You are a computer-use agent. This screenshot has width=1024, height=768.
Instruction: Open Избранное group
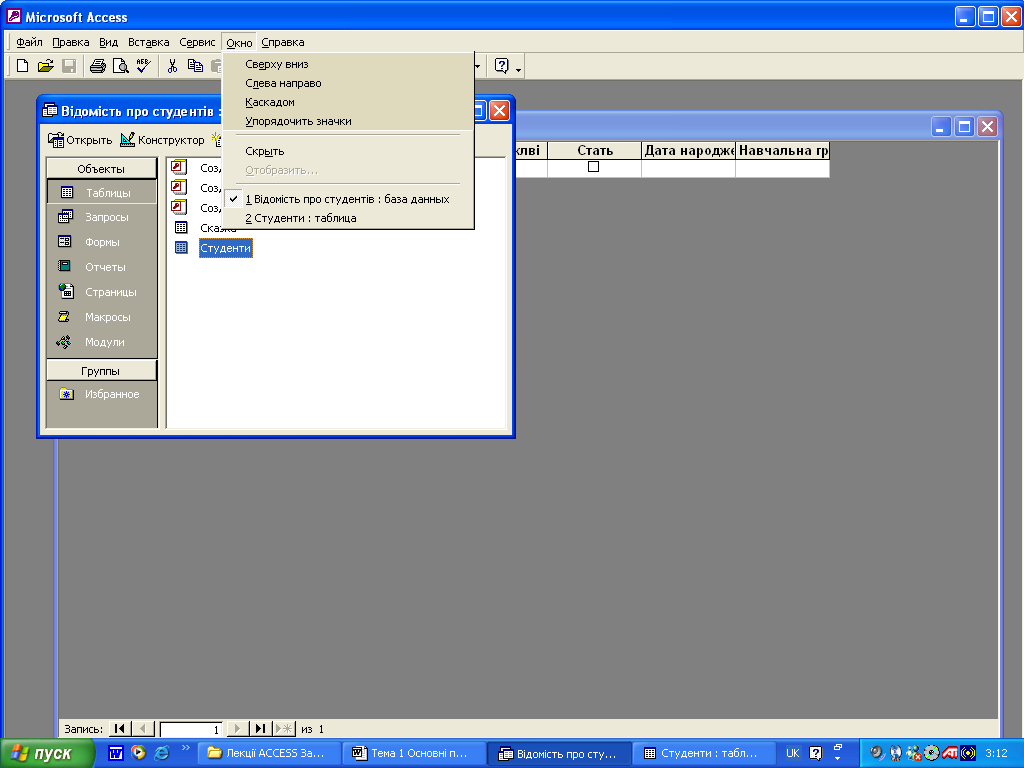point(102,394)
